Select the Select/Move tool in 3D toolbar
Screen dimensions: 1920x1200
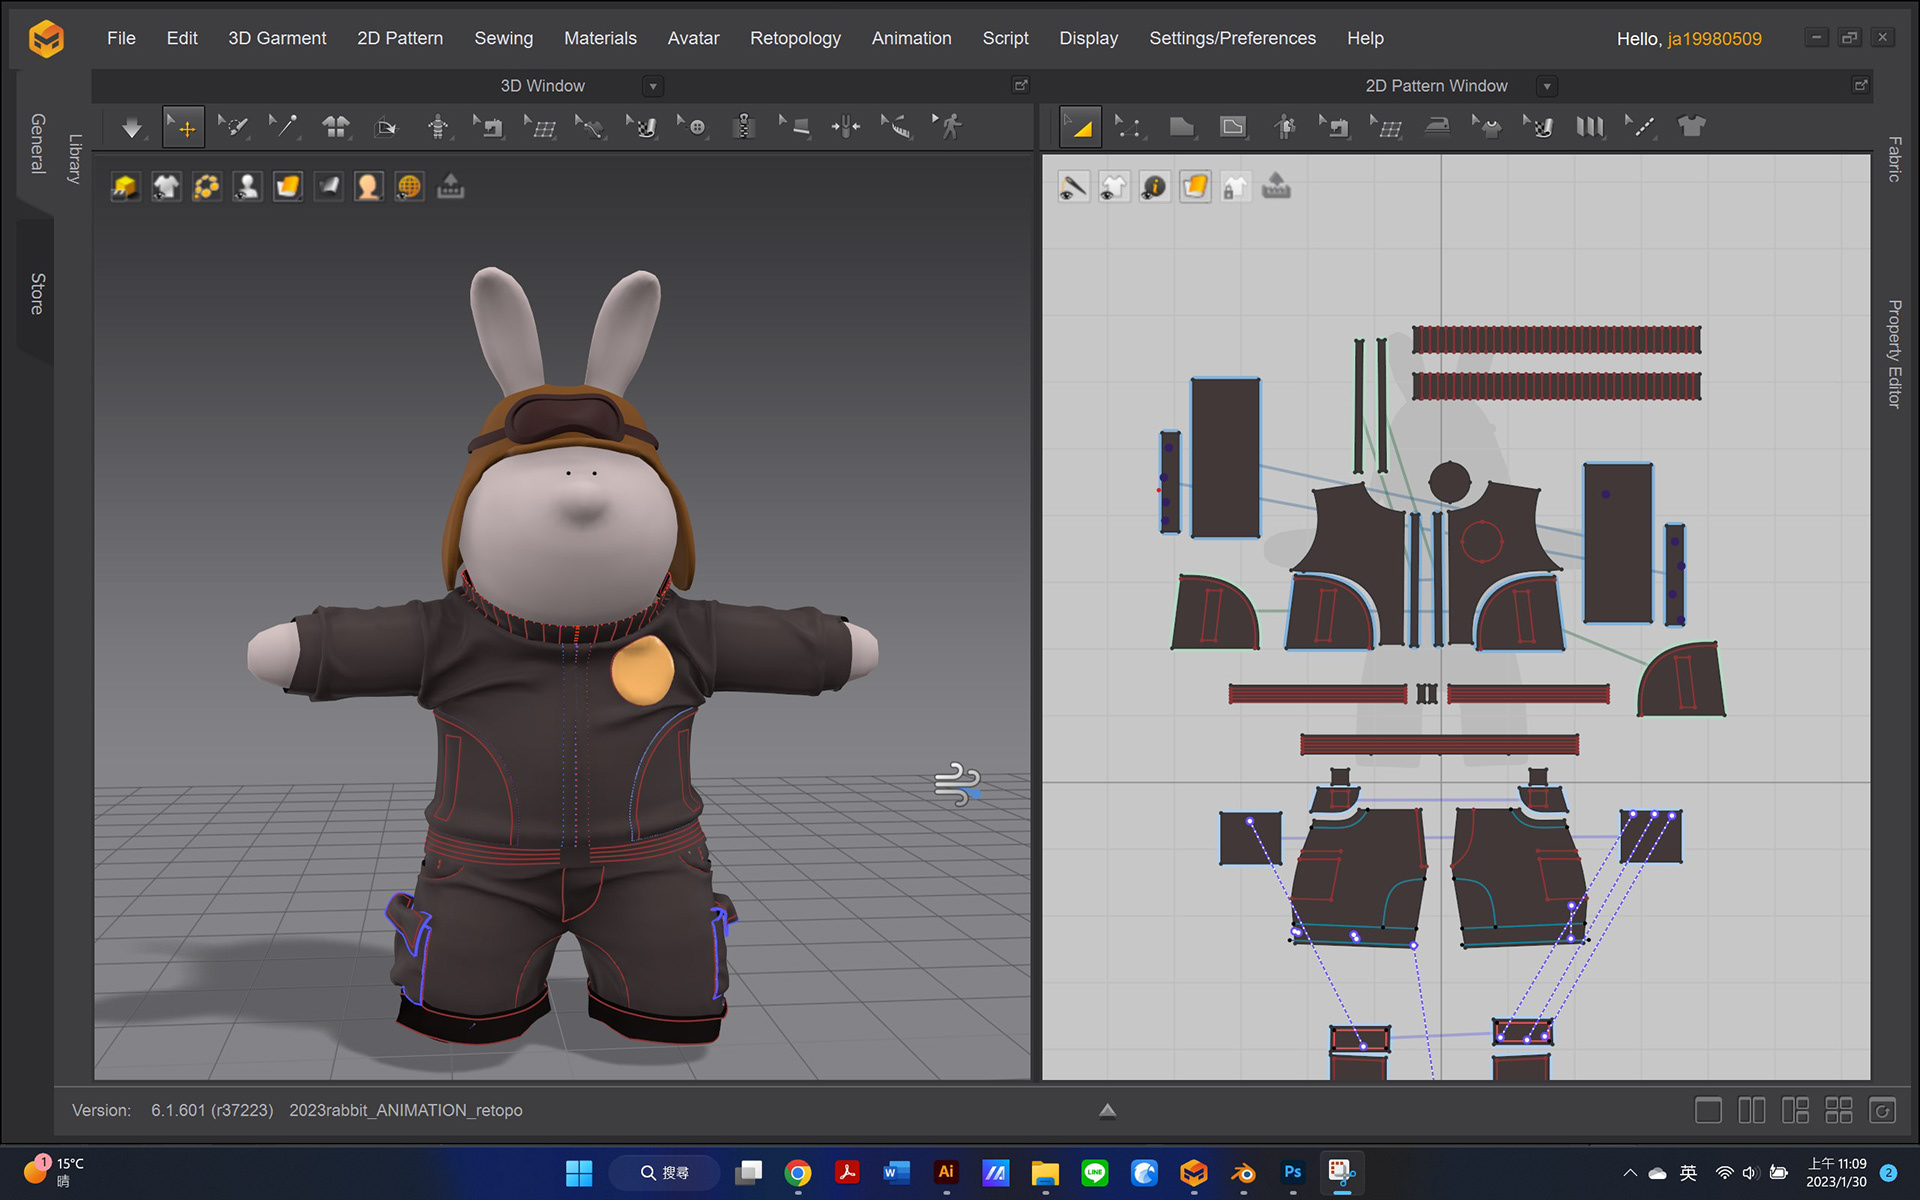(184, 127)
